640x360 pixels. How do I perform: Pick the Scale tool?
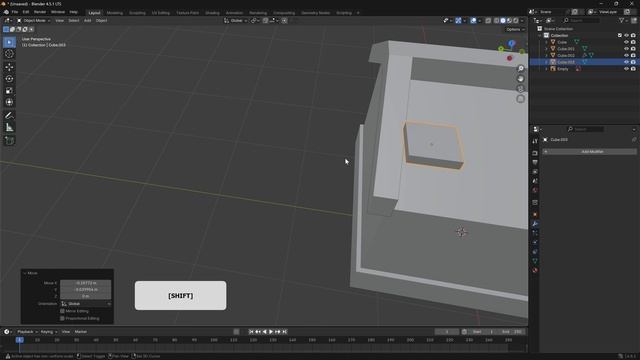[x=9, y=91]
